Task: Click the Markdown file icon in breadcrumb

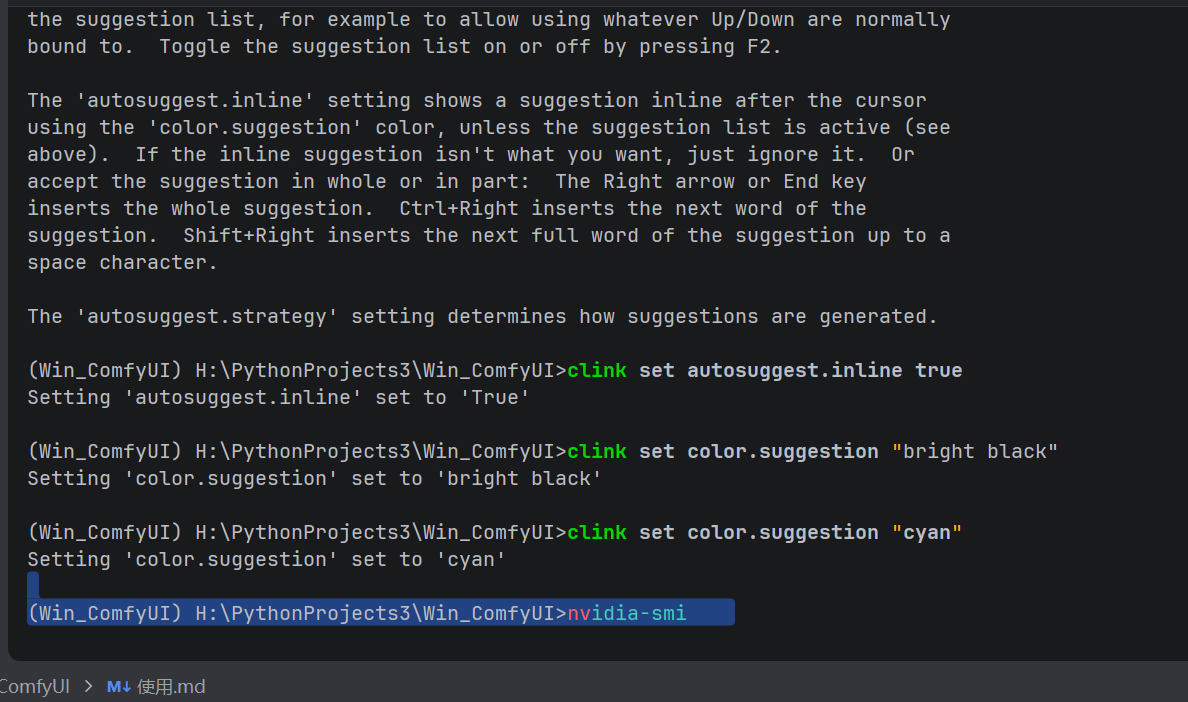Action: click(119, 687)
